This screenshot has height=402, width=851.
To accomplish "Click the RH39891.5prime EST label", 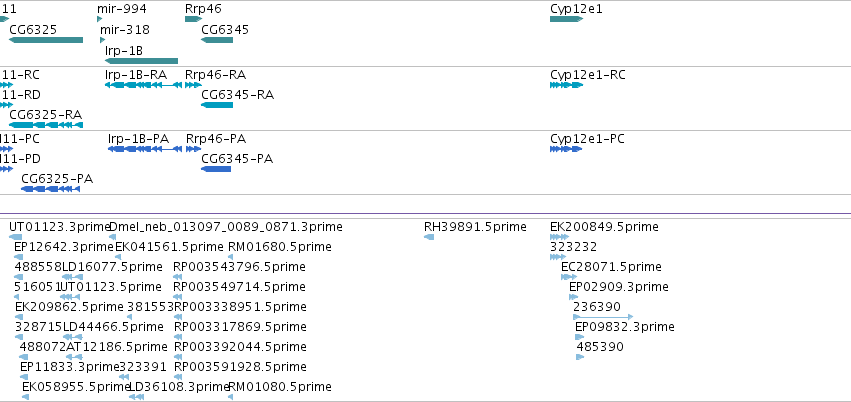I will [x=475, y=227].
